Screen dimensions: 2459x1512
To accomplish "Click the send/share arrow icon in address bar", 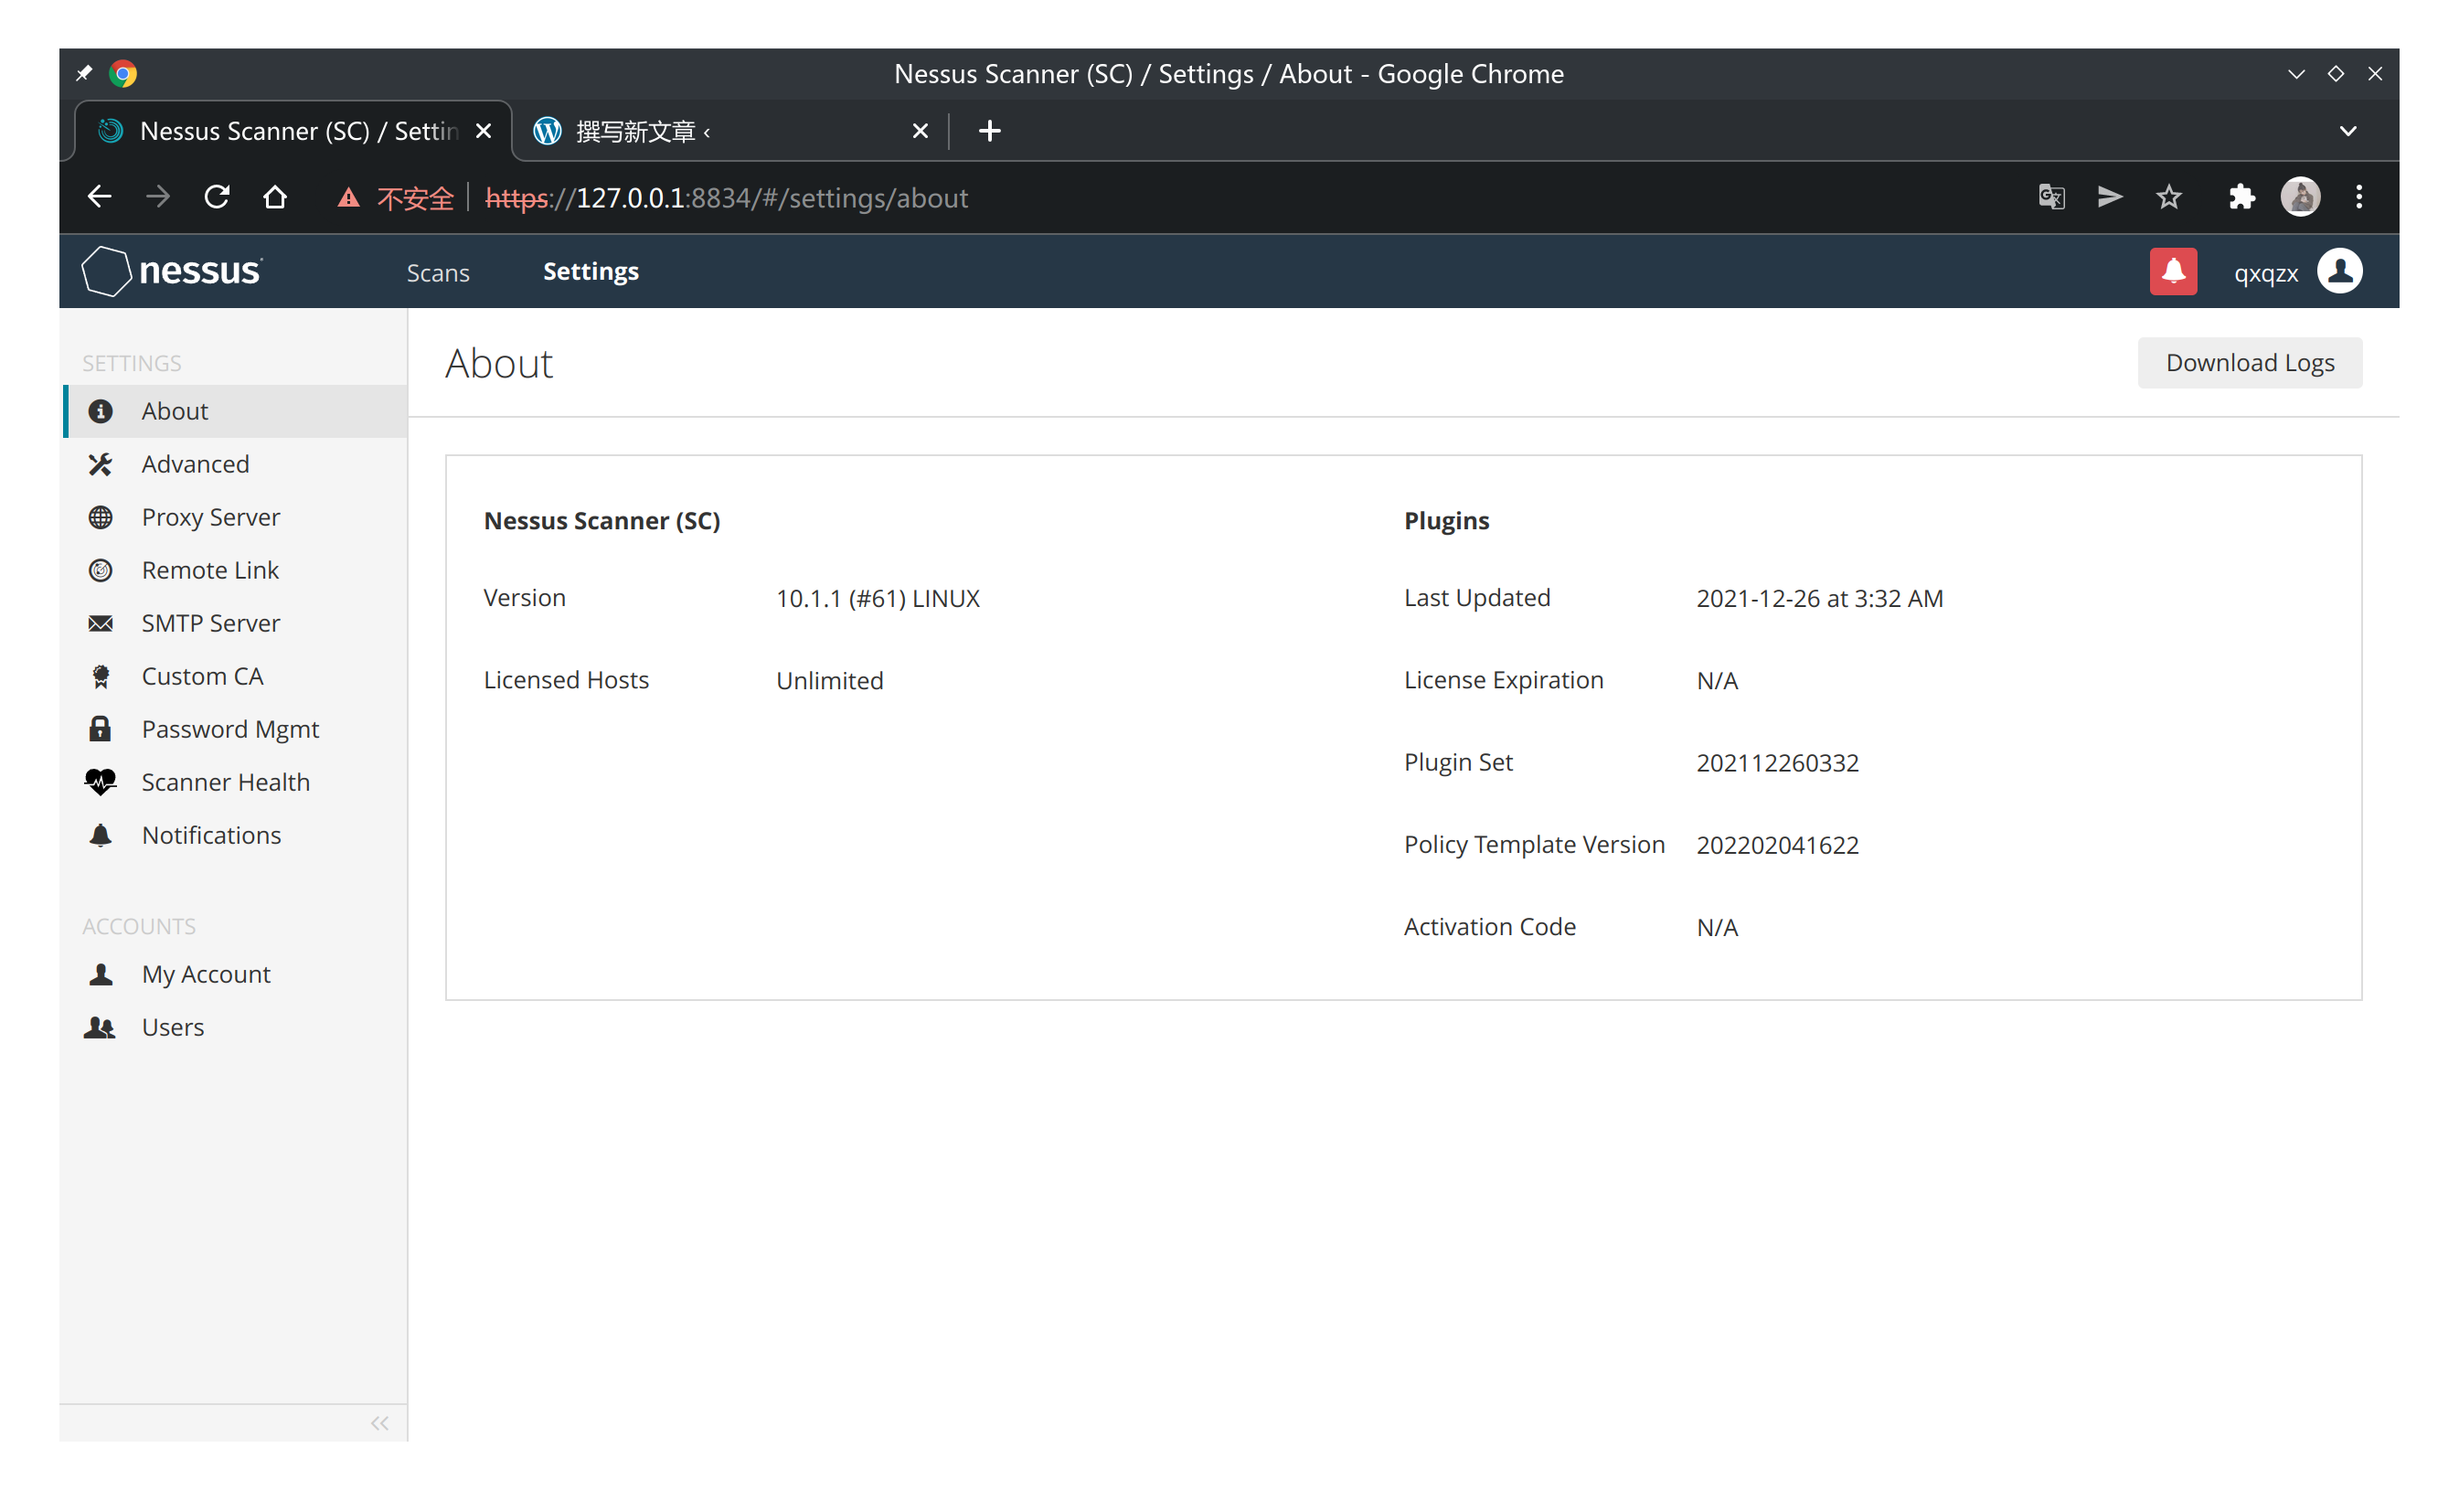I will pyautogui.click(x=2110, y=196).
